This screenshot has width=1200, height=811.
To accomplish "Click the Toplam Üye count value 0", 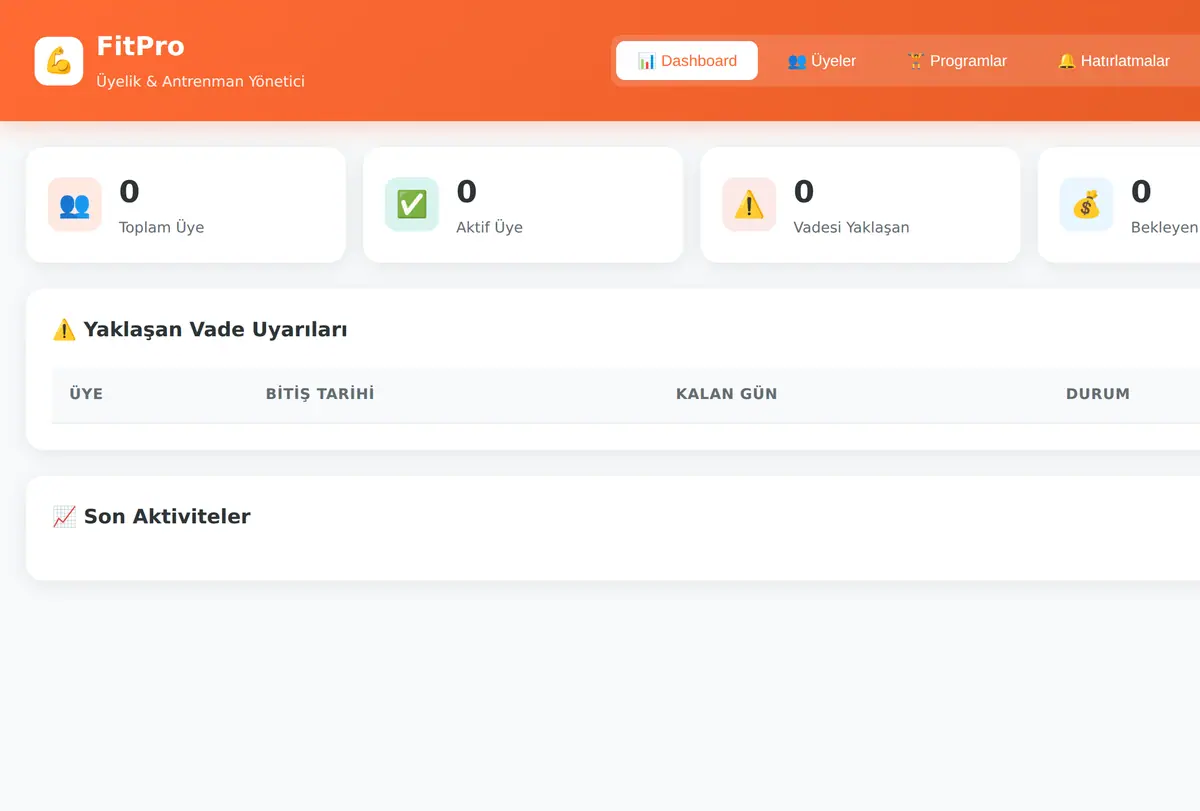I will point(129,191).
